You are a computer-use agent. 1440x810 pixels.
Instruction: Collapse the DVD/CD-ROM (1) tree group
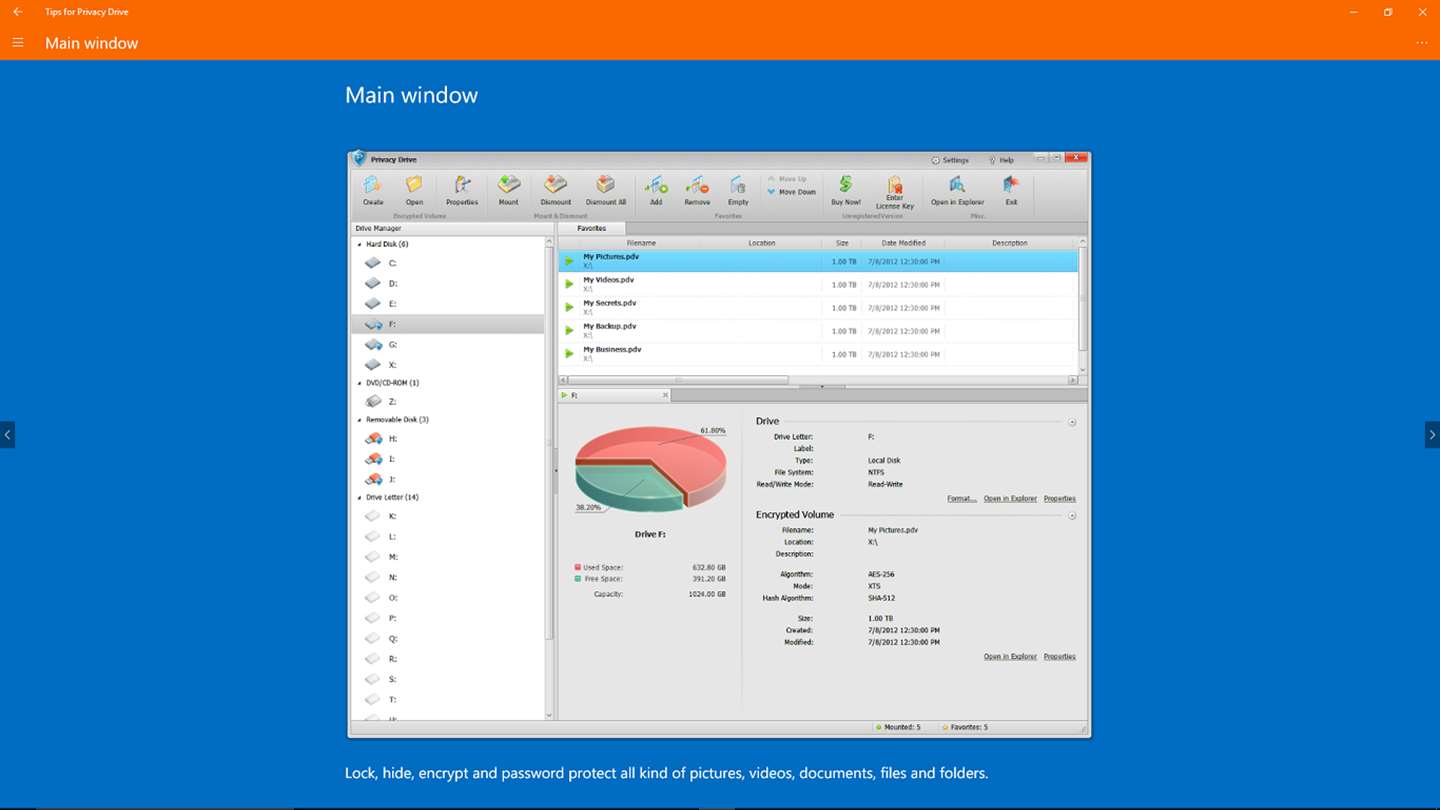(x=360, y=383)
